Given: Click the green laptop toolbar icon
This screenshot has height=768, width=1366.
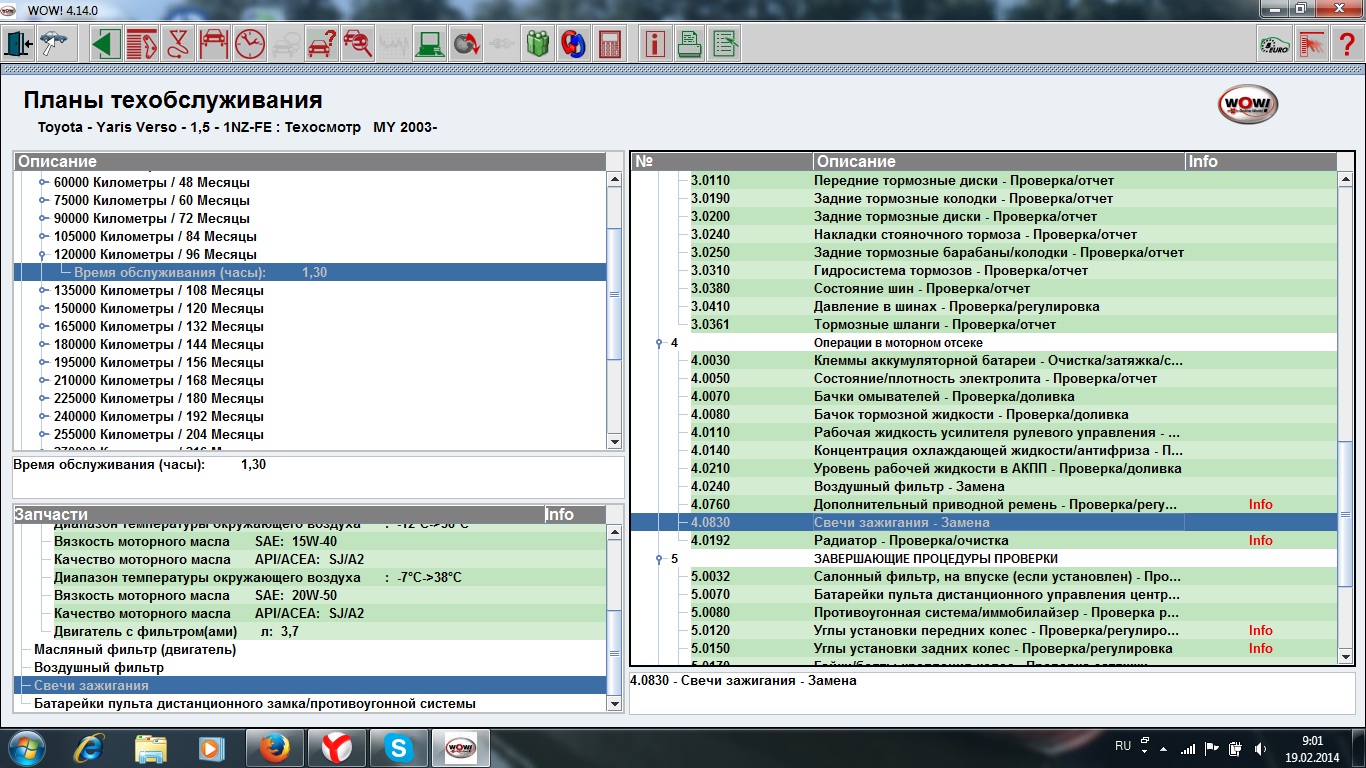Looking at the screenshot, I should point(430,44).
